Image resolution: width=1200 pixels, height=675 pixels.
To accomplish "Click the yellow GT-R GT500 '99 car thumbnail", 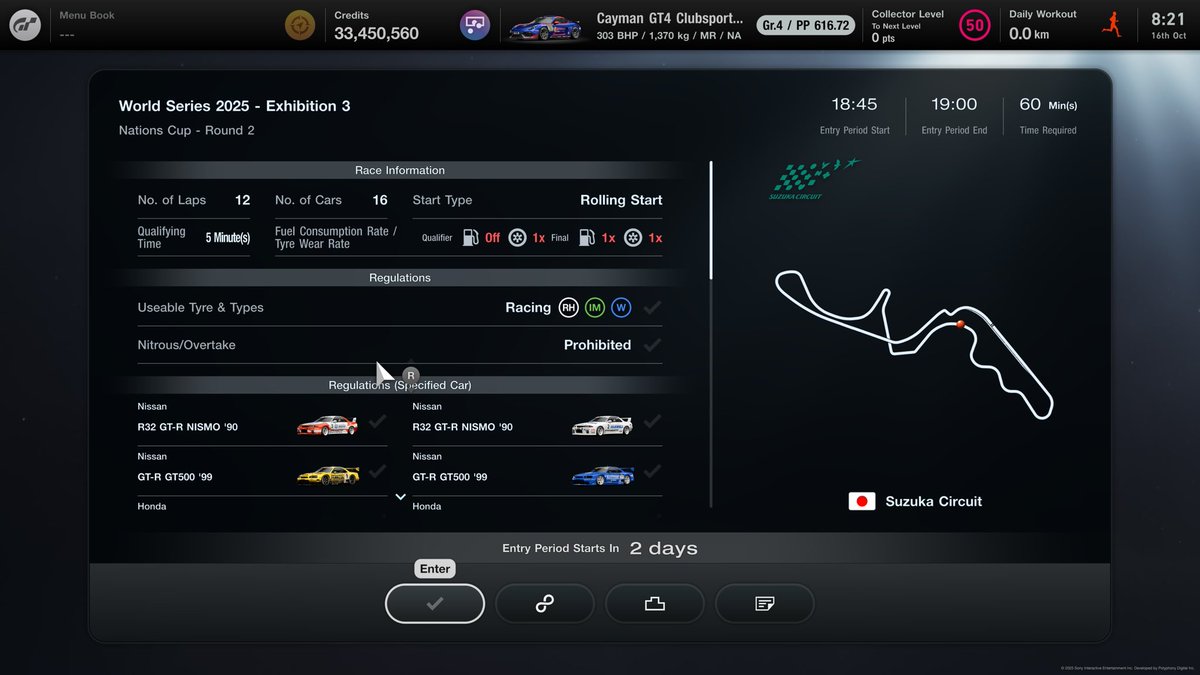I will tap(330, 473).
